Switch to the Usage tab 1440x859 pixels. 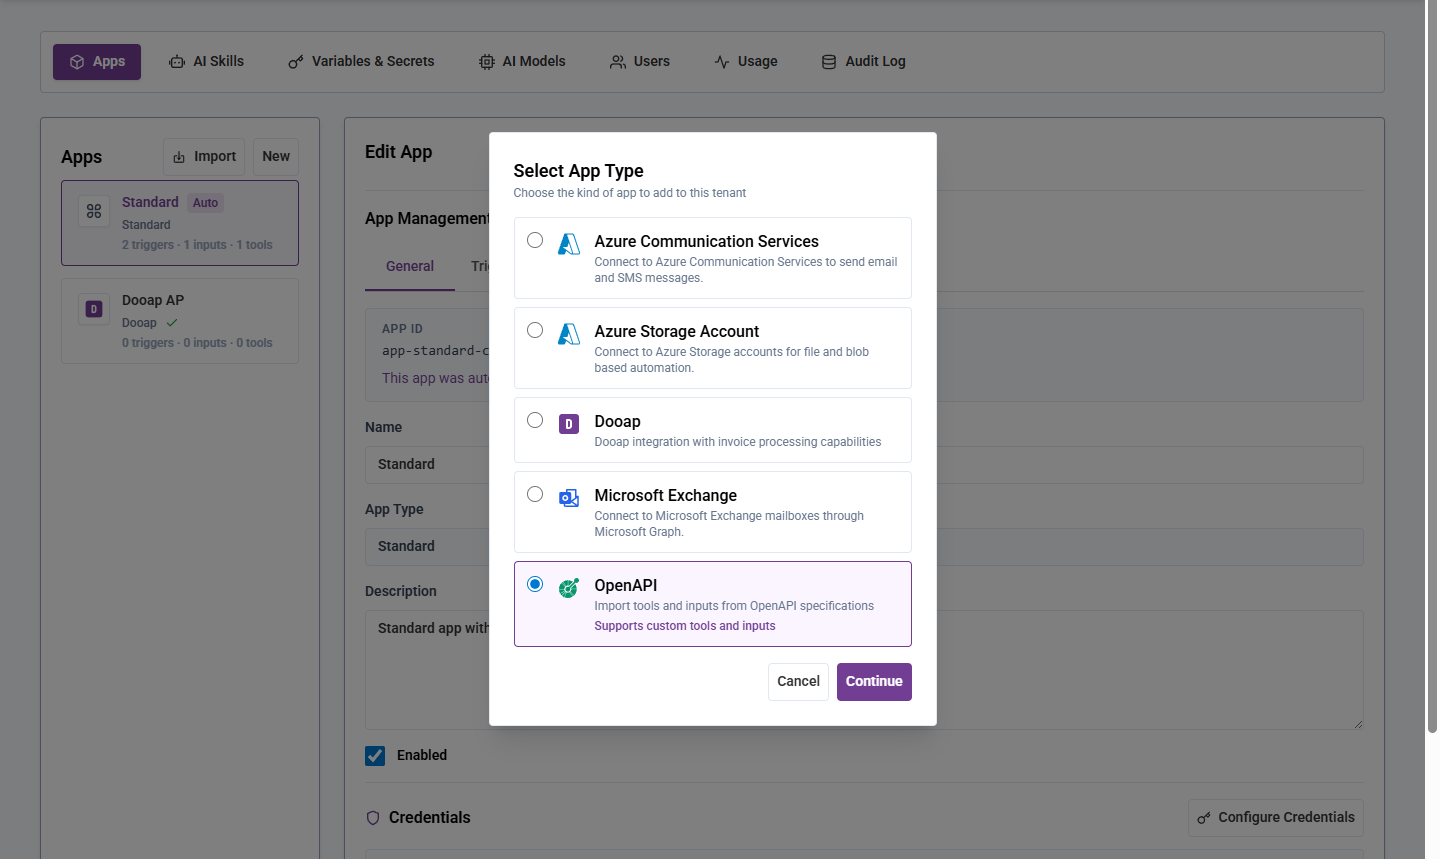point(746,62)
